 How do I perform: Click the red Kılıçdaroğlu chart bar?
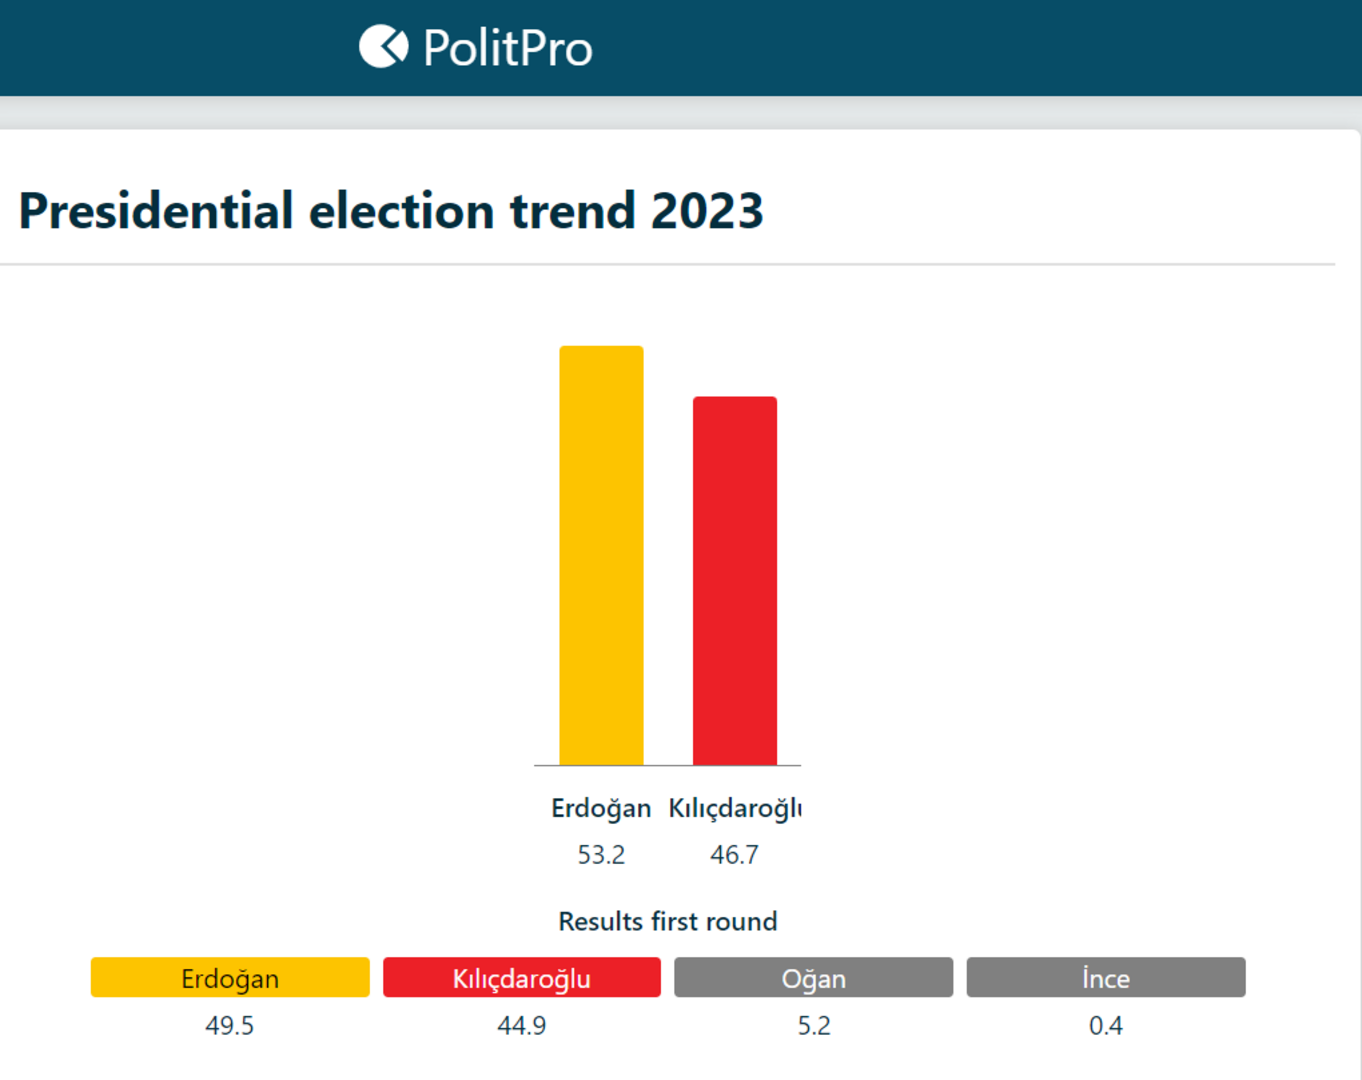coord(735,581)
